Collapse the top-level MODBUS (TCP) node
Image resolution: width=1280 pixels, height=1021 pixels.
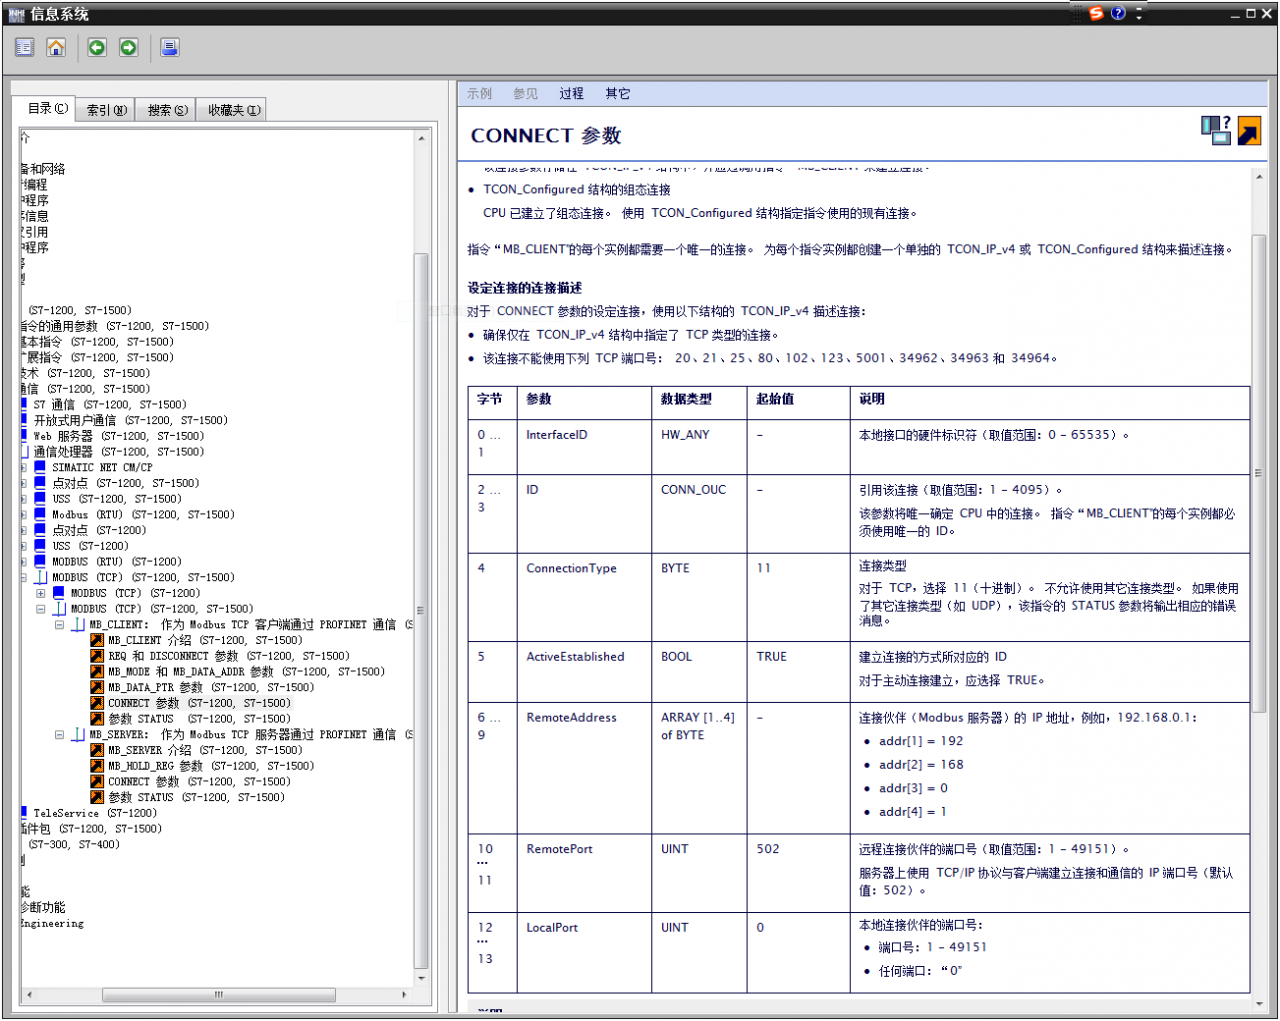point(24,577)
